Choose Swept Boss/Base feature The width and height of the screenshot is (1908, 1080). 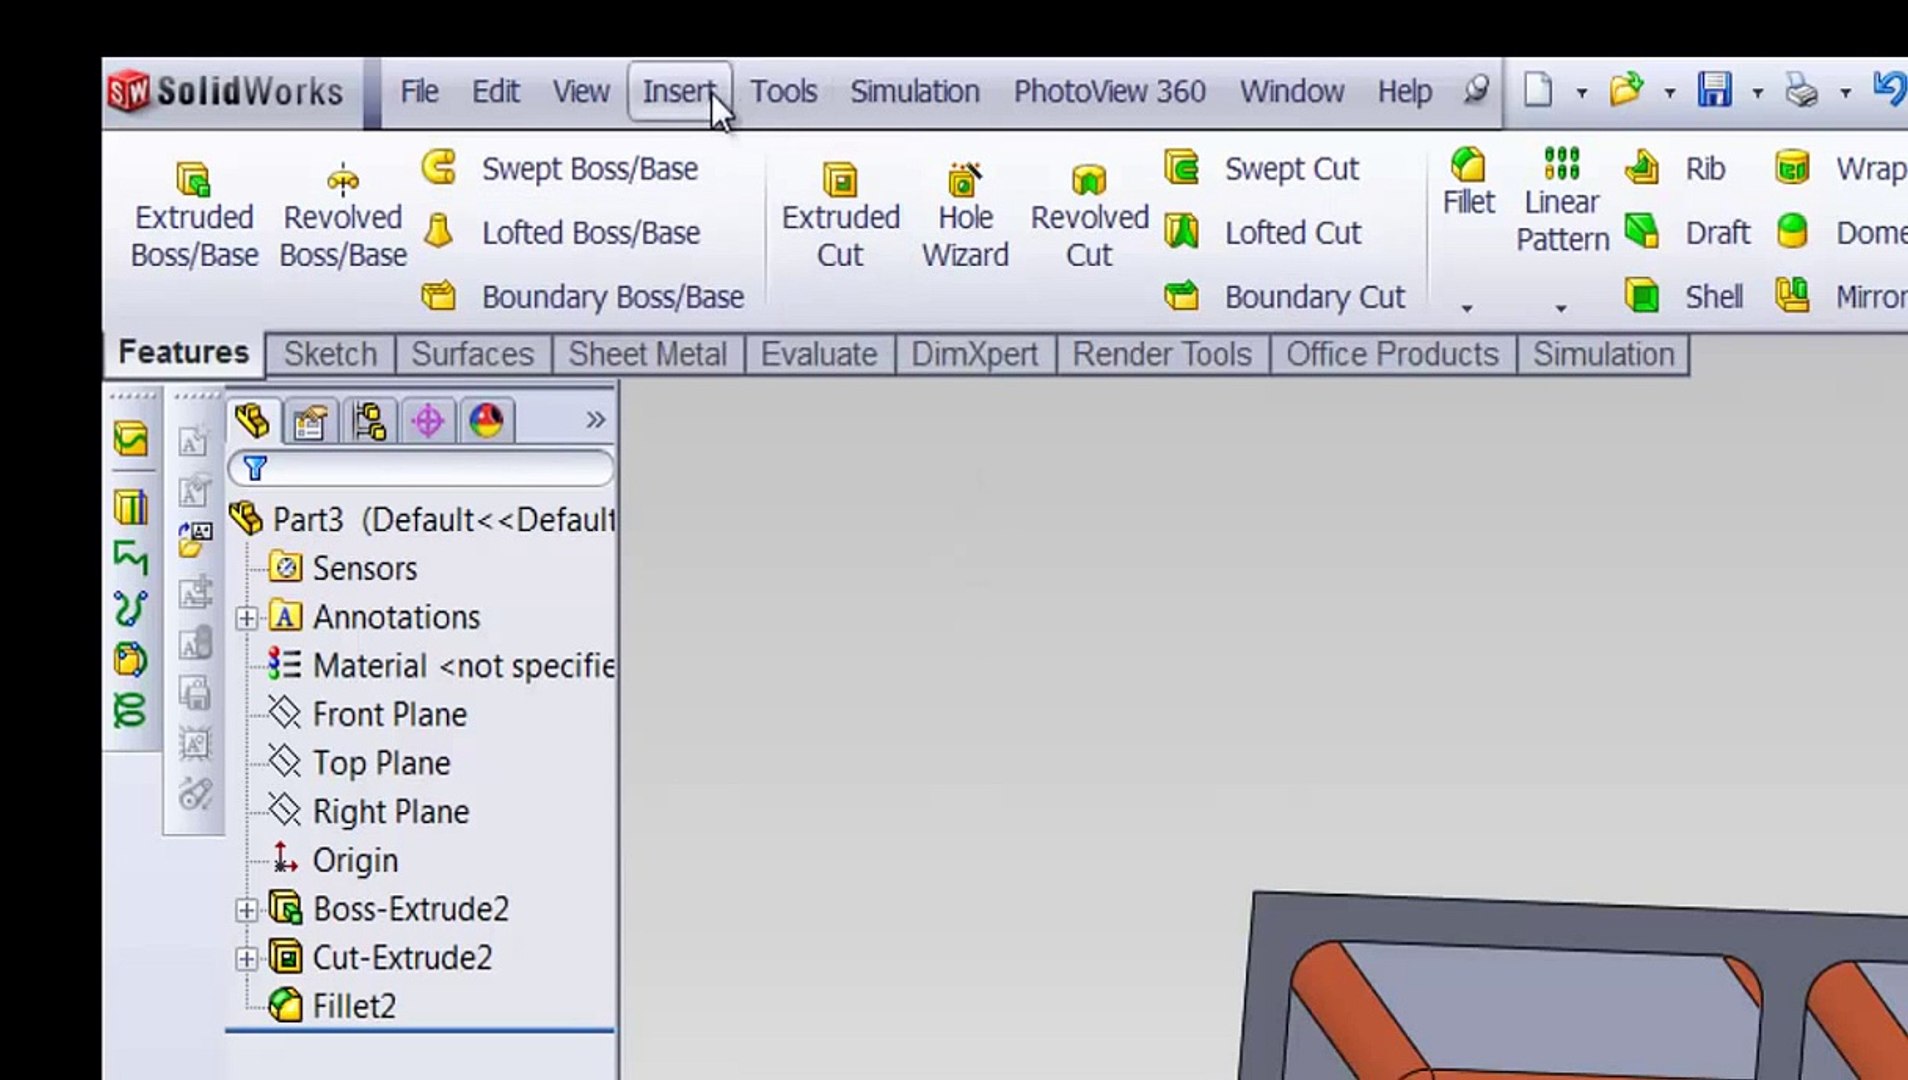(560, 168)
